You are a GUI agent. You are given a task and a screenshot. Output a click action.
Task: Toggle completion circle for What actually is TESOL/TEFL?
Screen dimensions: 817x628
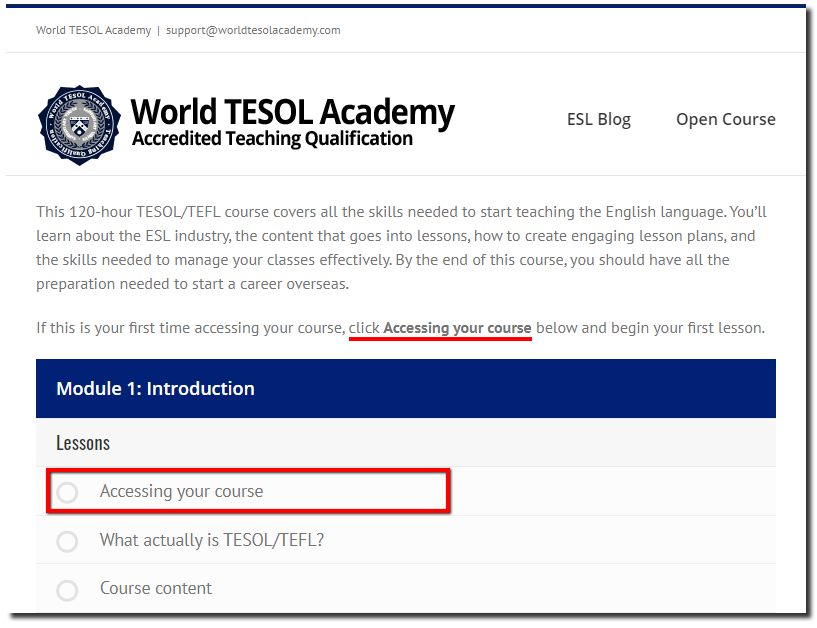67,541
